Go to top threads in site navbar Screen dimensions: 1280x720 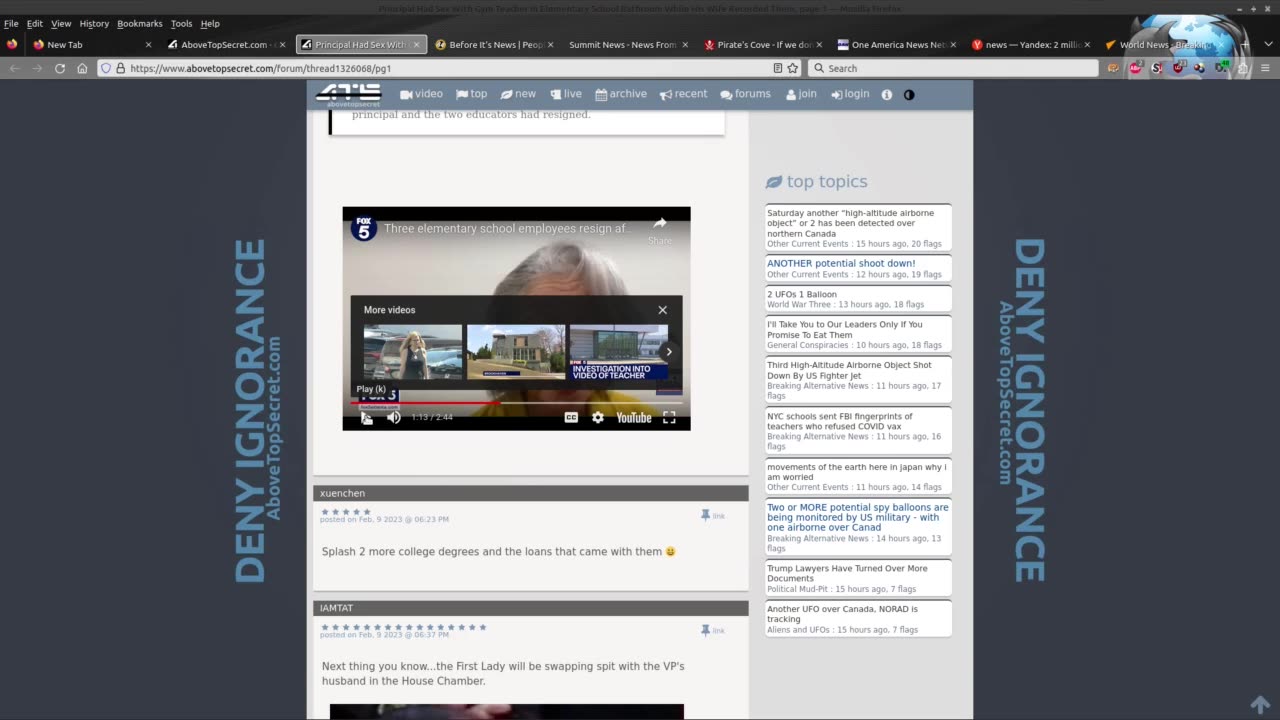click(x=472, y=94)
